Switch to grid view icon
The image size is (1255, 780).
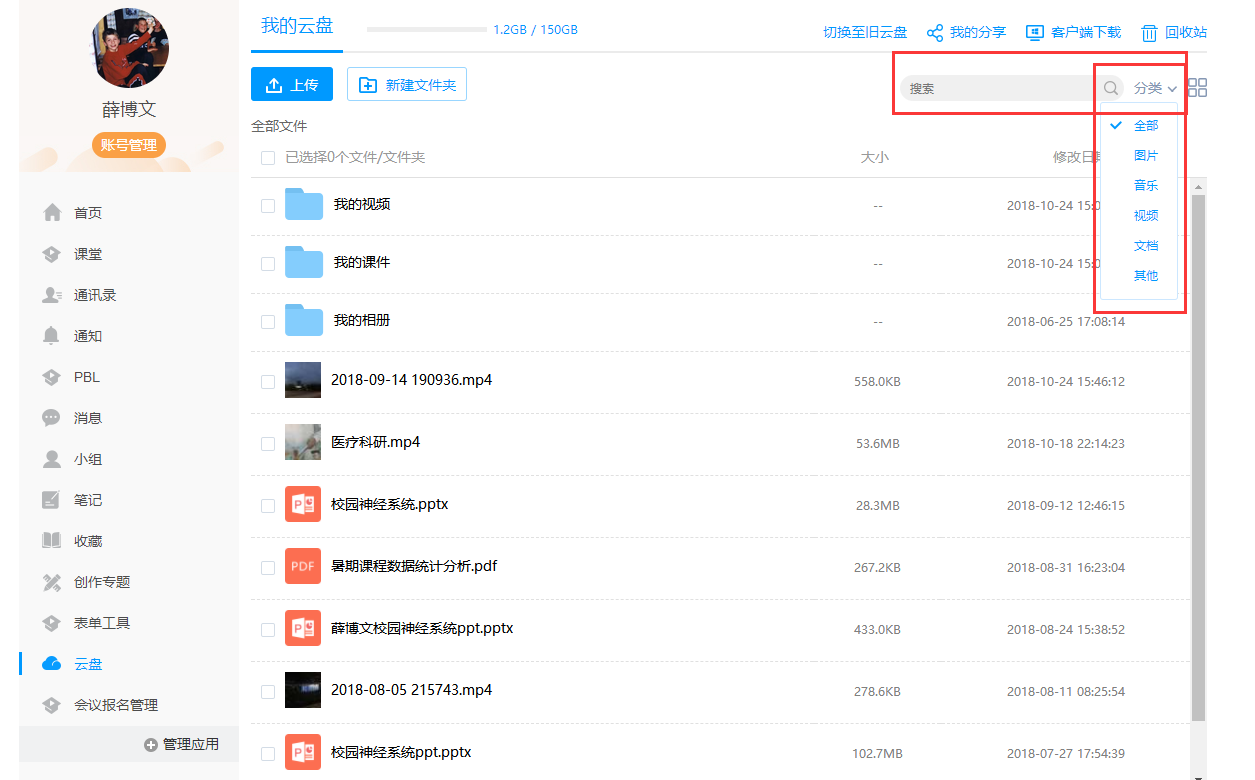tap(1197, 88)
